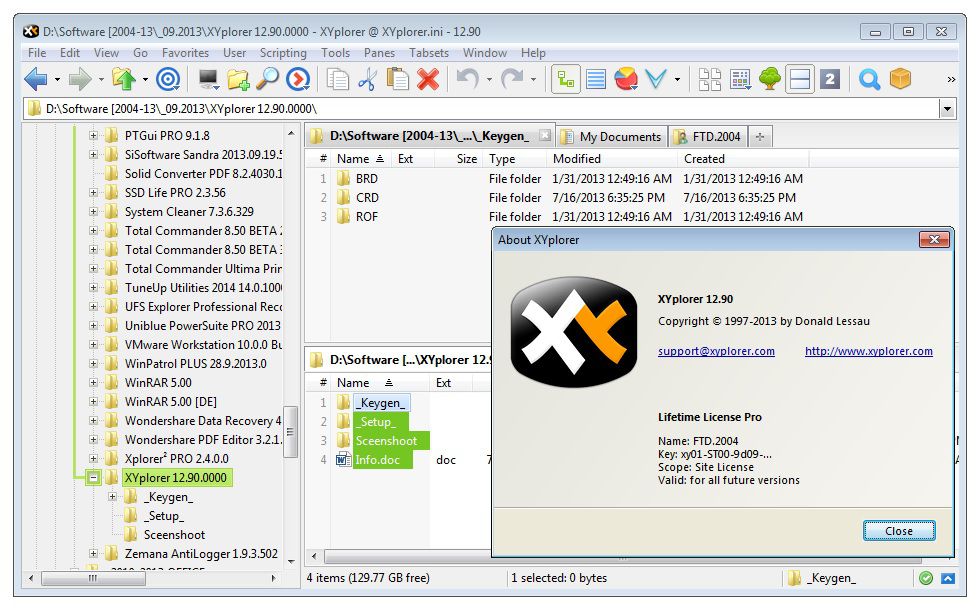Open the Favorites menu
The height and width of the screenshot is (609, 978).
coord(185,53)
